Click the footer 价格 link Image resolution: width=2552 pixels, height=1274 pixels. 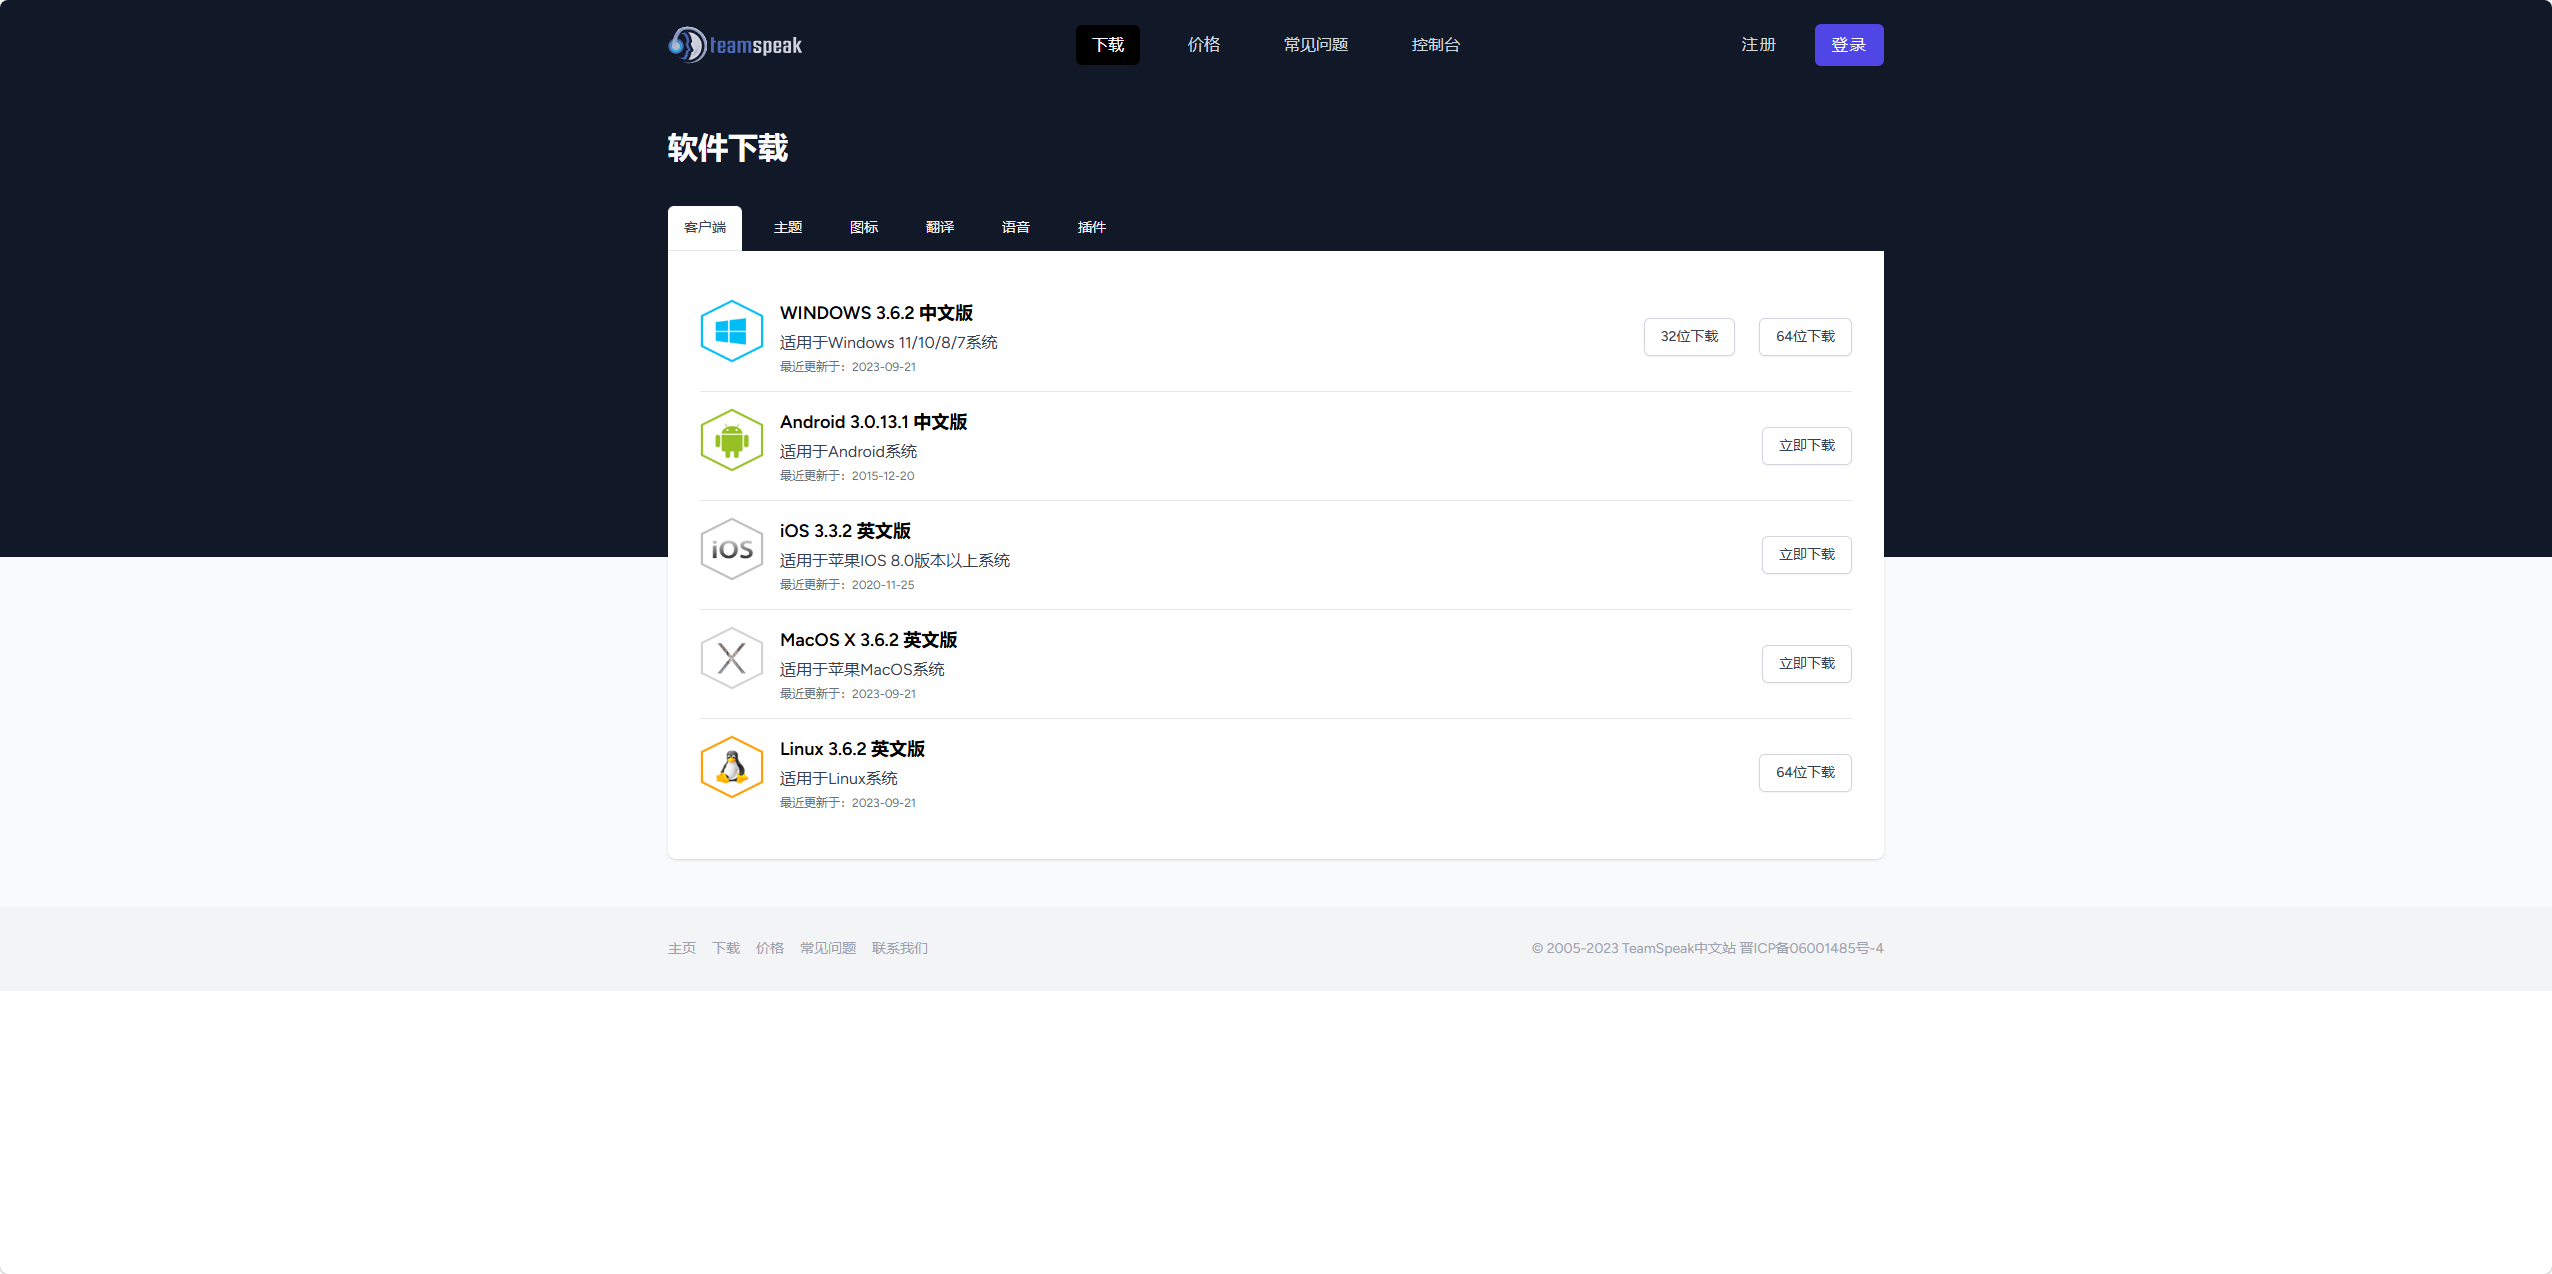(x=770, y=948)
